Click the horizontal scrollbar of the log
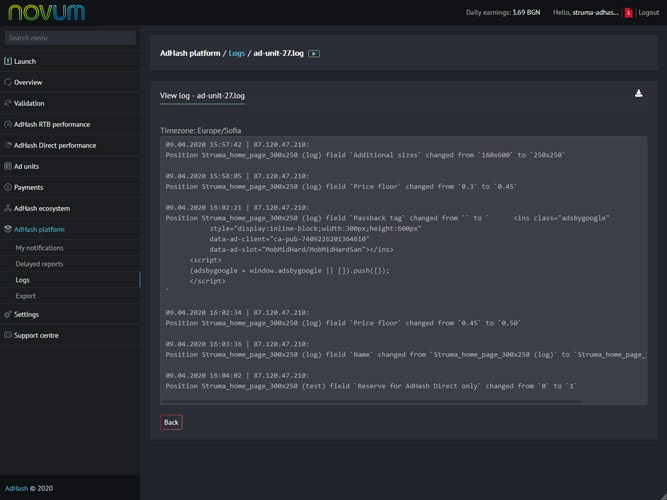Viewport: 667px width, 500px height. pos(371,401)
